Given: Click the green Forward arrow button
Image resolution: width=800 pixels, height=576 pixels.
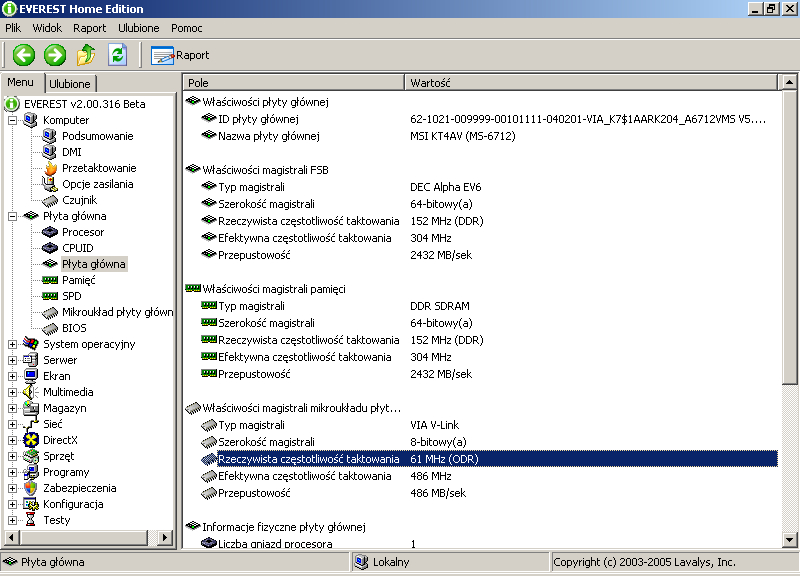Looking at the screenshot, I should click(55, 55).
